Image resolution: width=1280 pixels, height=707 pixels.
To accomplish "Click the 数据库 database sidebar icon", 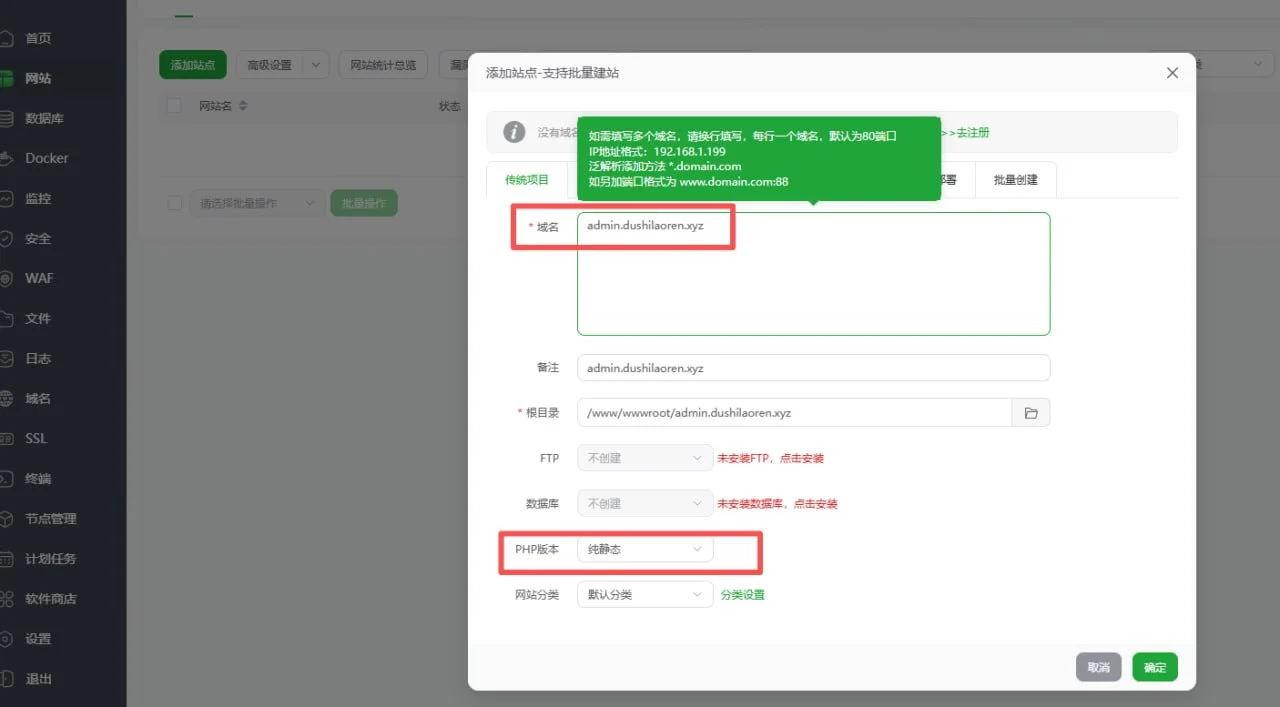I will pyautogui.click(x=6, y=118).
